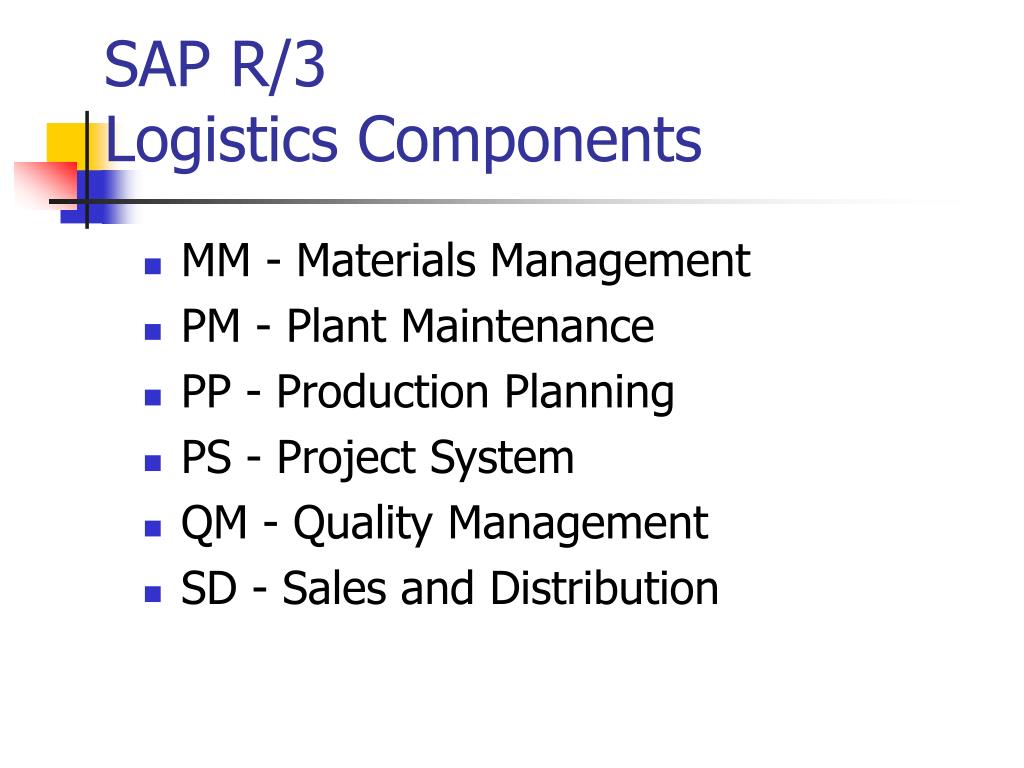Click the 'MM - Materials Management' line
The width and height of the screenshot is (1024, 768).
point(466,262)
